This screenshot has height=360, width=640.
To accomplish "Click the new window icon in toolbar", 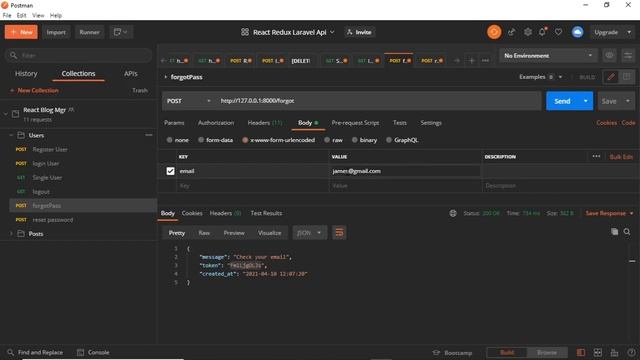I will click(121, 32).
